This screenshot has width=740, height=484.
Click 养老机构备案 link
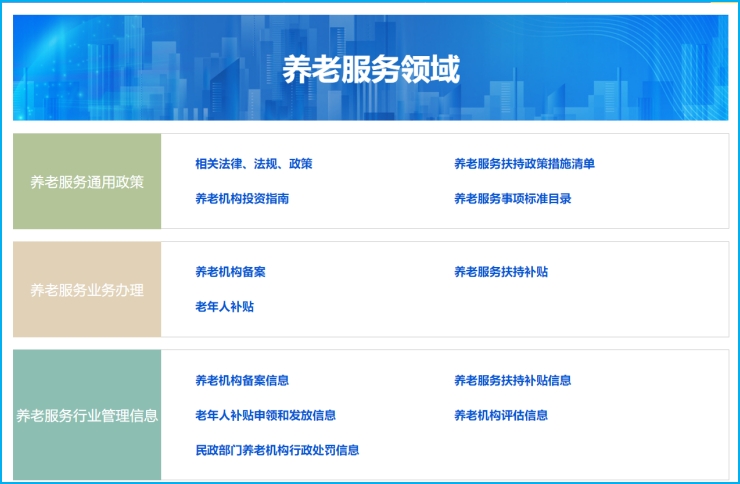pyautogui.click(x=230, y=272)
